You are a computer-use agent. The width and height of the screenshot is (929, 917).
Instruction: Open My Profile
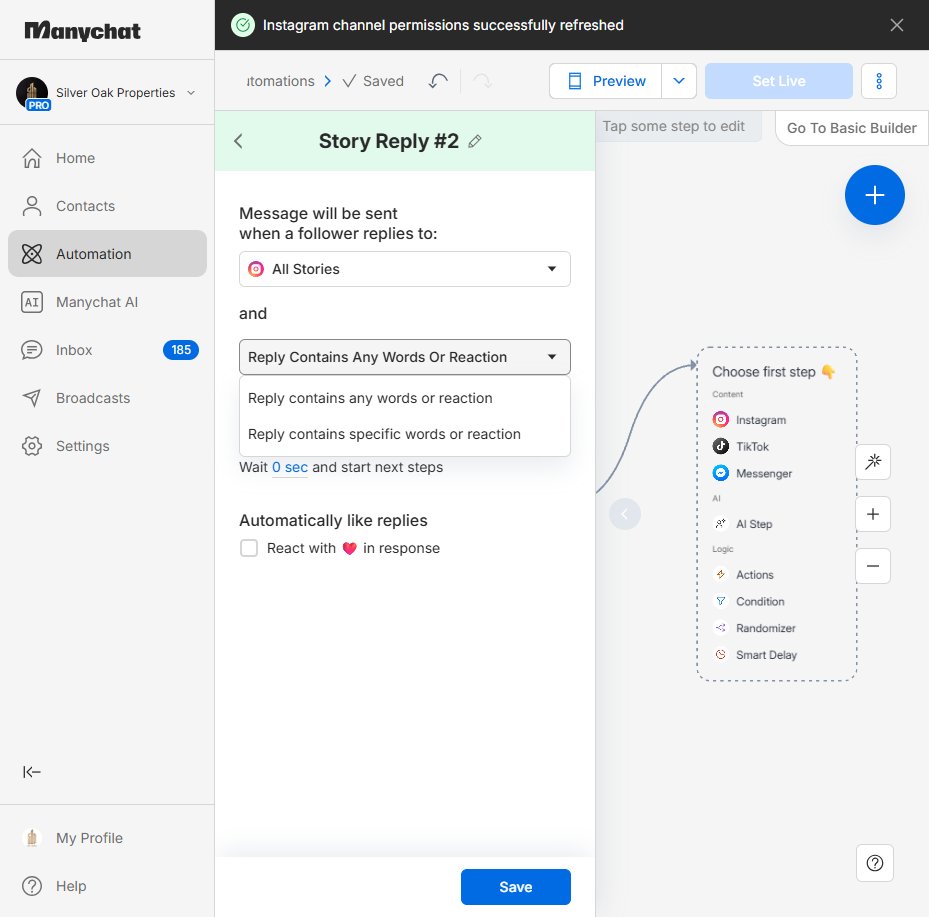click(107, 838)
